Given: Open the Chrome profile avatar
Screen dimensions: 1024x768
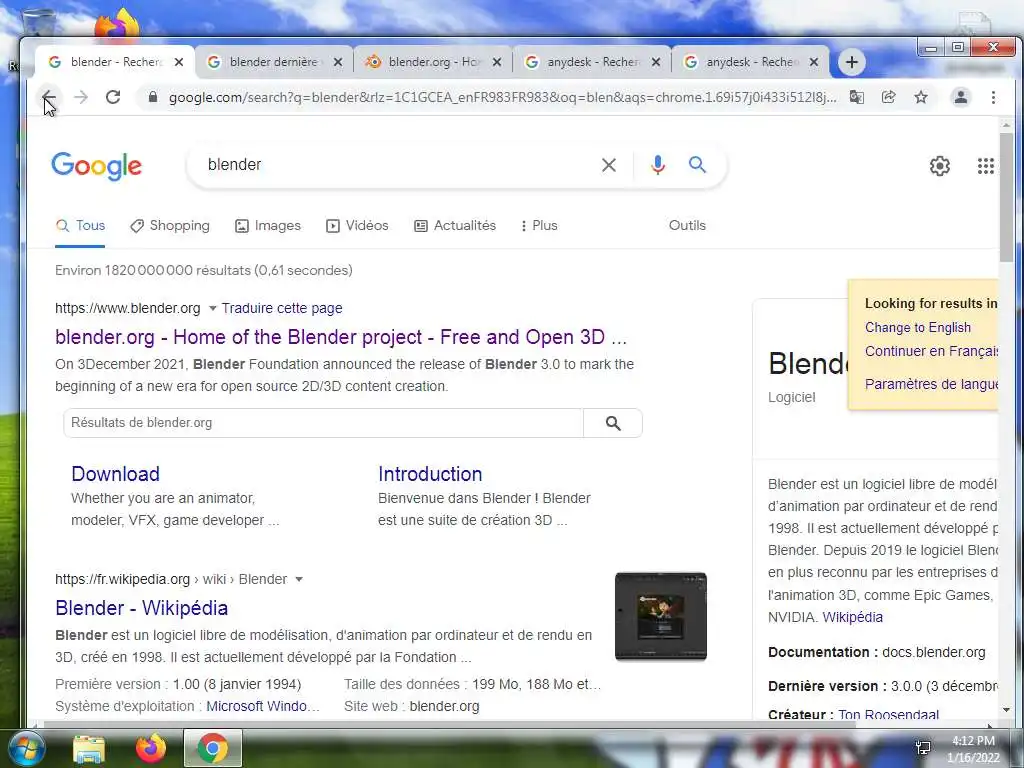Looking at the screenshot, I should coord(961,97).
